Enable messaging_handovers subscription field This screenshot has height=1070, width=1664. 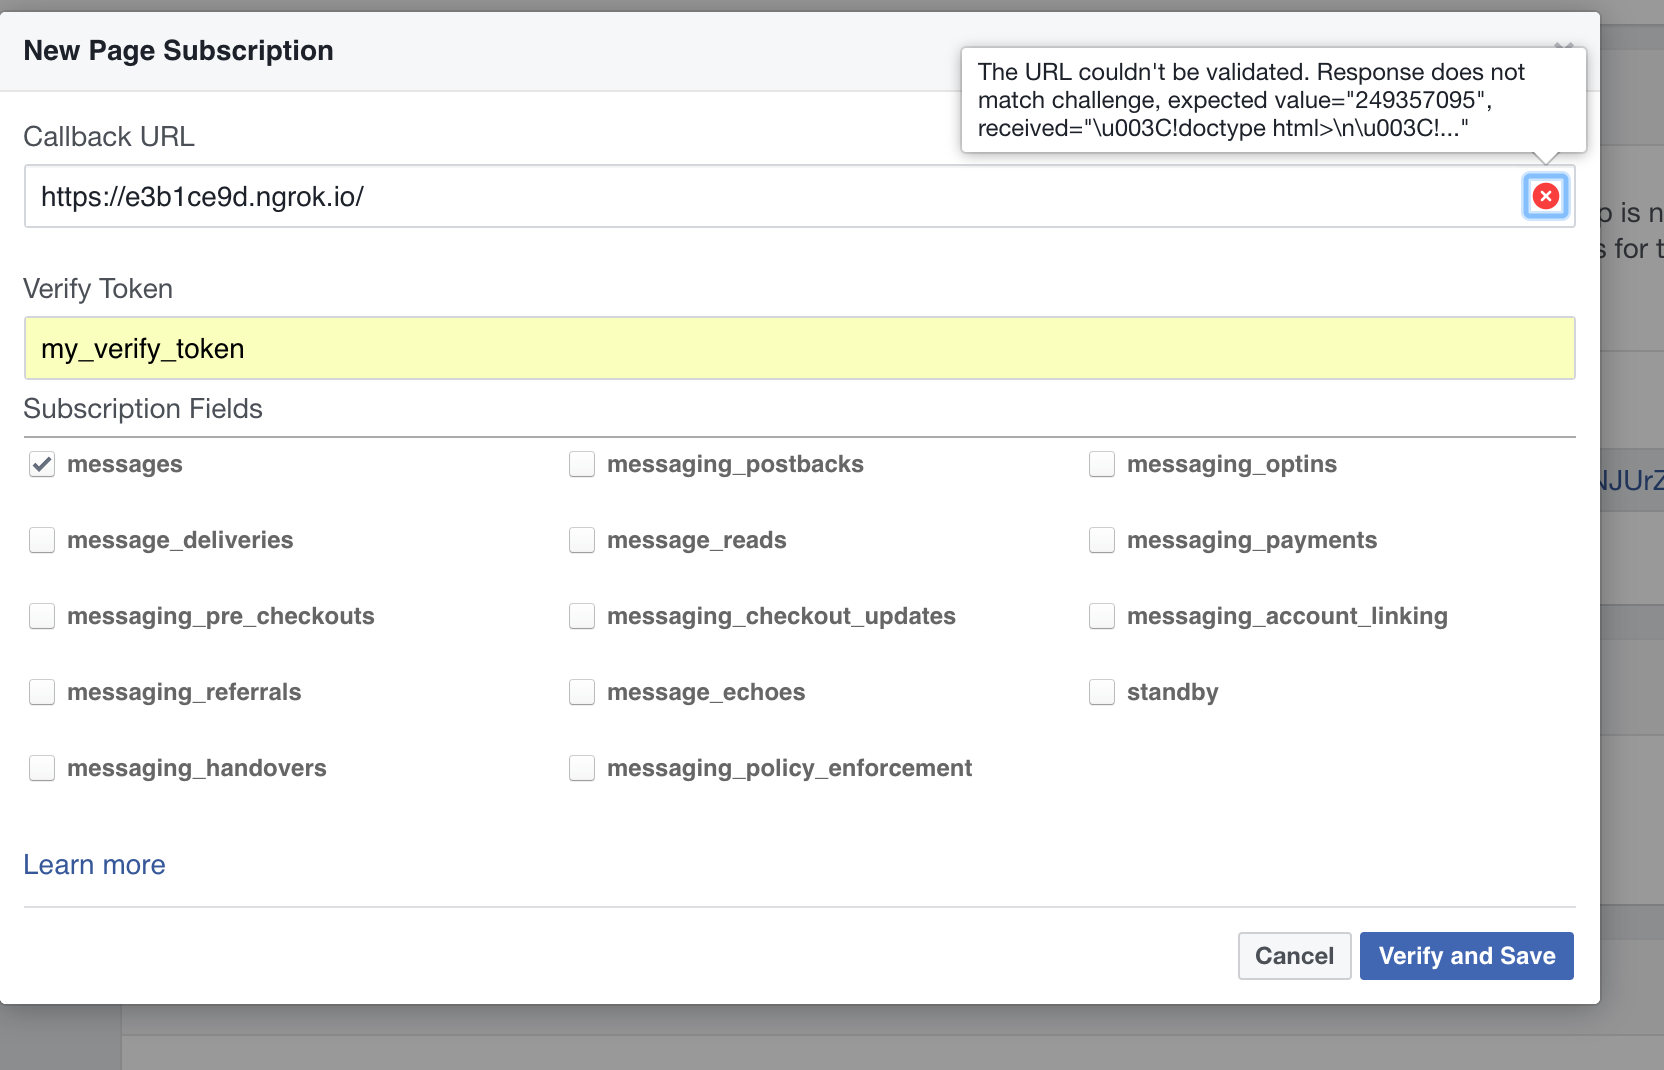(x=42, y=768)
